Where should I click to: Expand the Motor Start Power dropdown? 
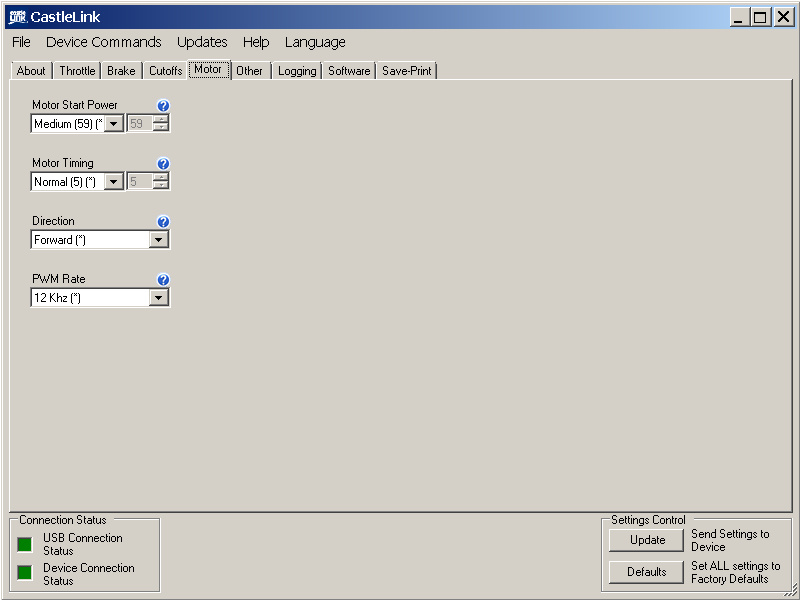coord(114,124)
